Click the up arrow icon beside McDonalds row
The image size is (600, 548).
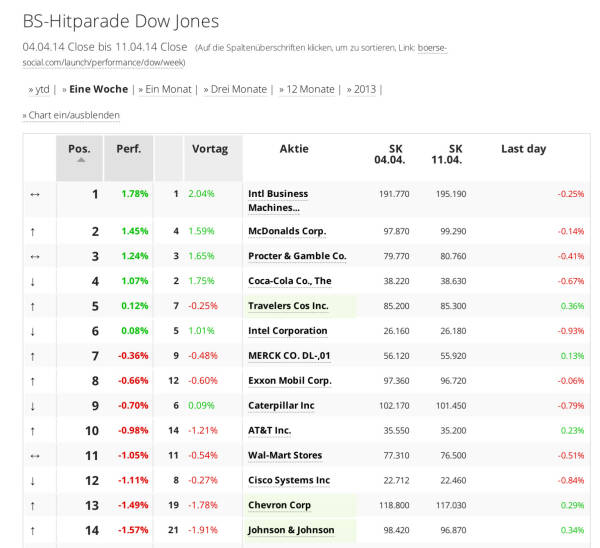[x=33, y=231]
